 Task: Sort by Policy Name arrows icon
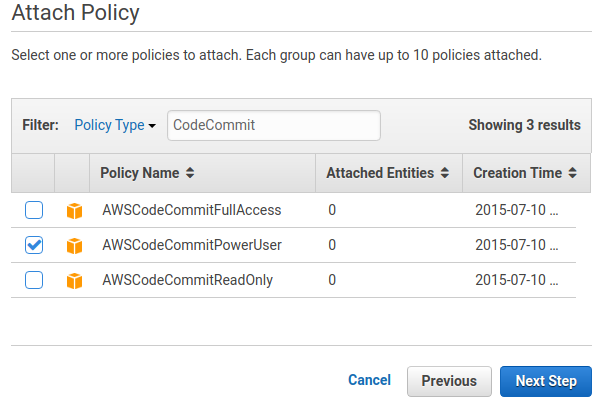coord(190,173)
